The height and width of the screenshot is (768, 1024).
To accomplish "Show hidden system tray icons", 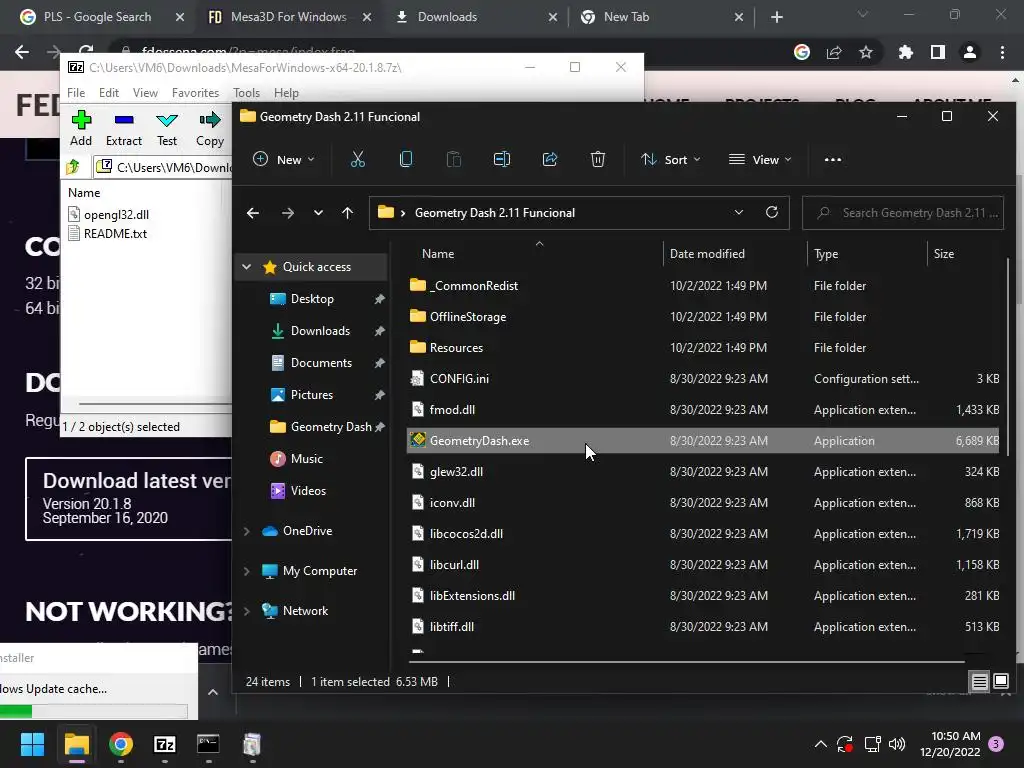I will [x=821, y=744].
